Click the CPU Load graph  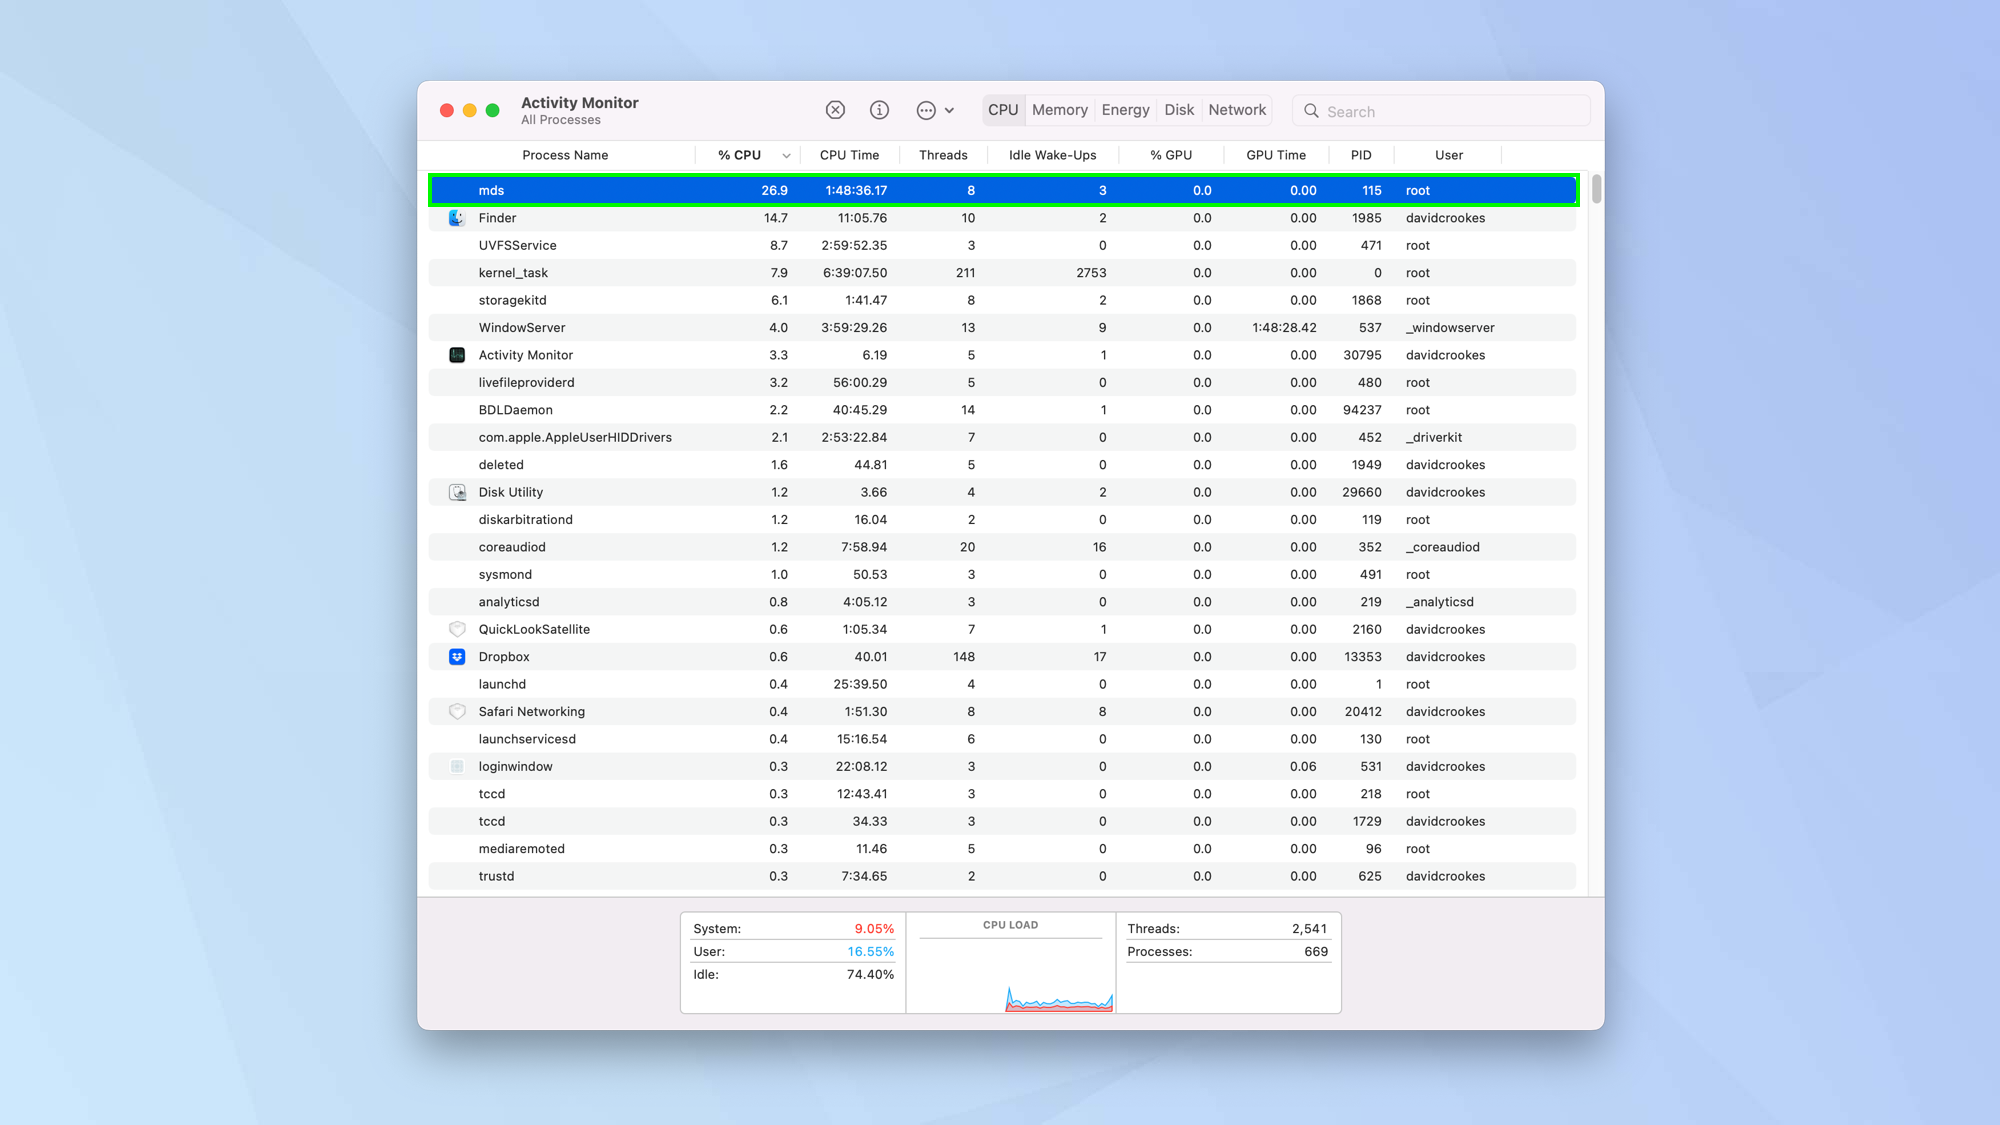pyautogui.click(x=1010, y=962)
